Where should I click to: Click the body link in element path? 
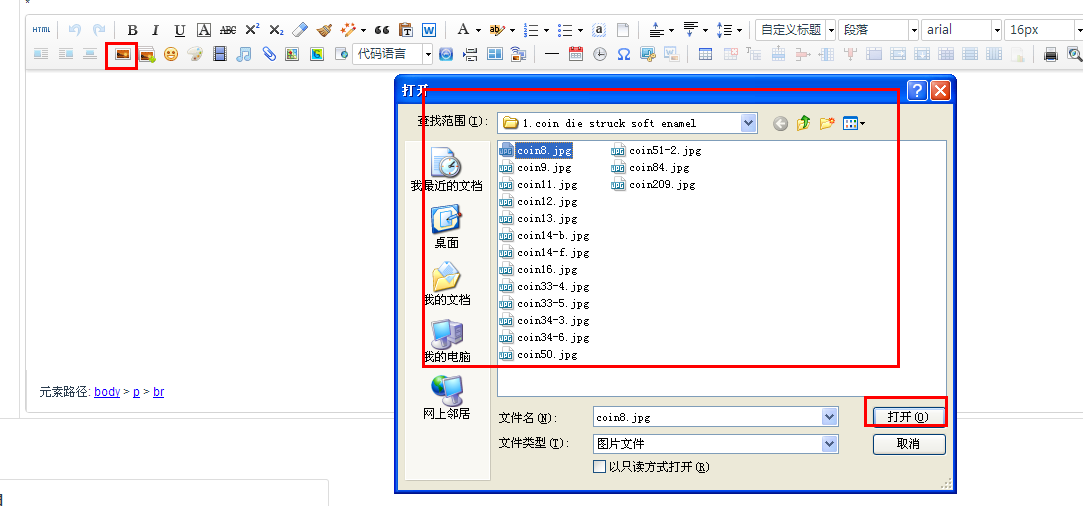tap(107, 392)
